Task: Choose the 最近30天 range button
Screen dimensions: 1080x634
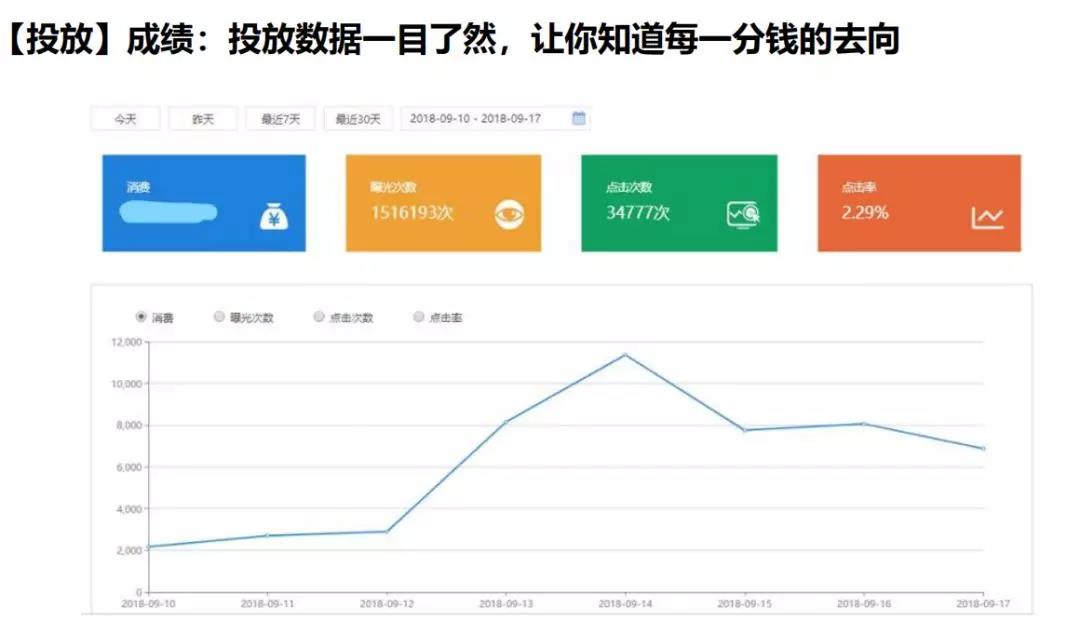Action: coord(358,119)
